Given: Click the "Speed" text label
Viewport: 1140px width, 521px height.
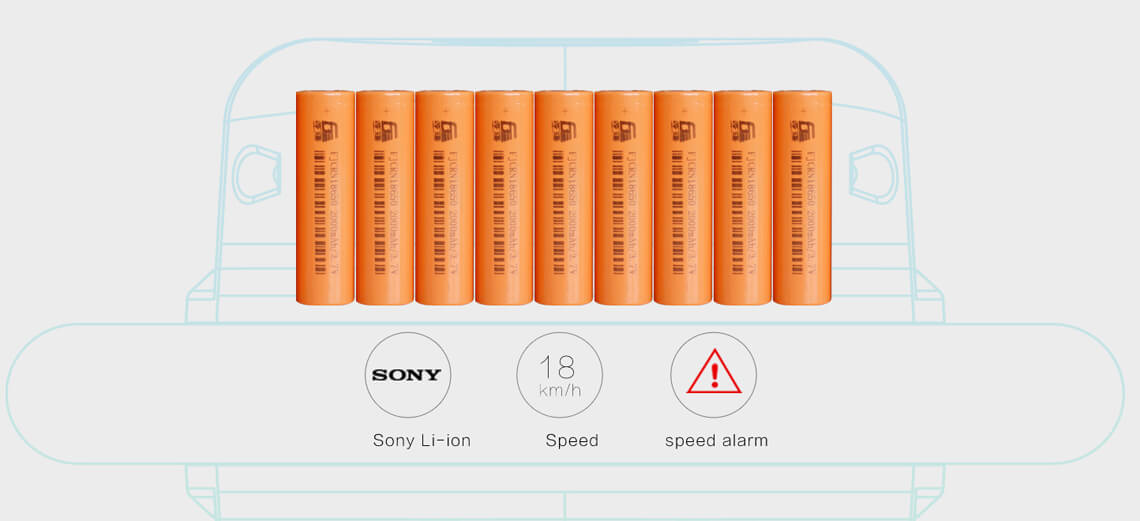Looking at the screenshot, I should (x=572, y=440).
